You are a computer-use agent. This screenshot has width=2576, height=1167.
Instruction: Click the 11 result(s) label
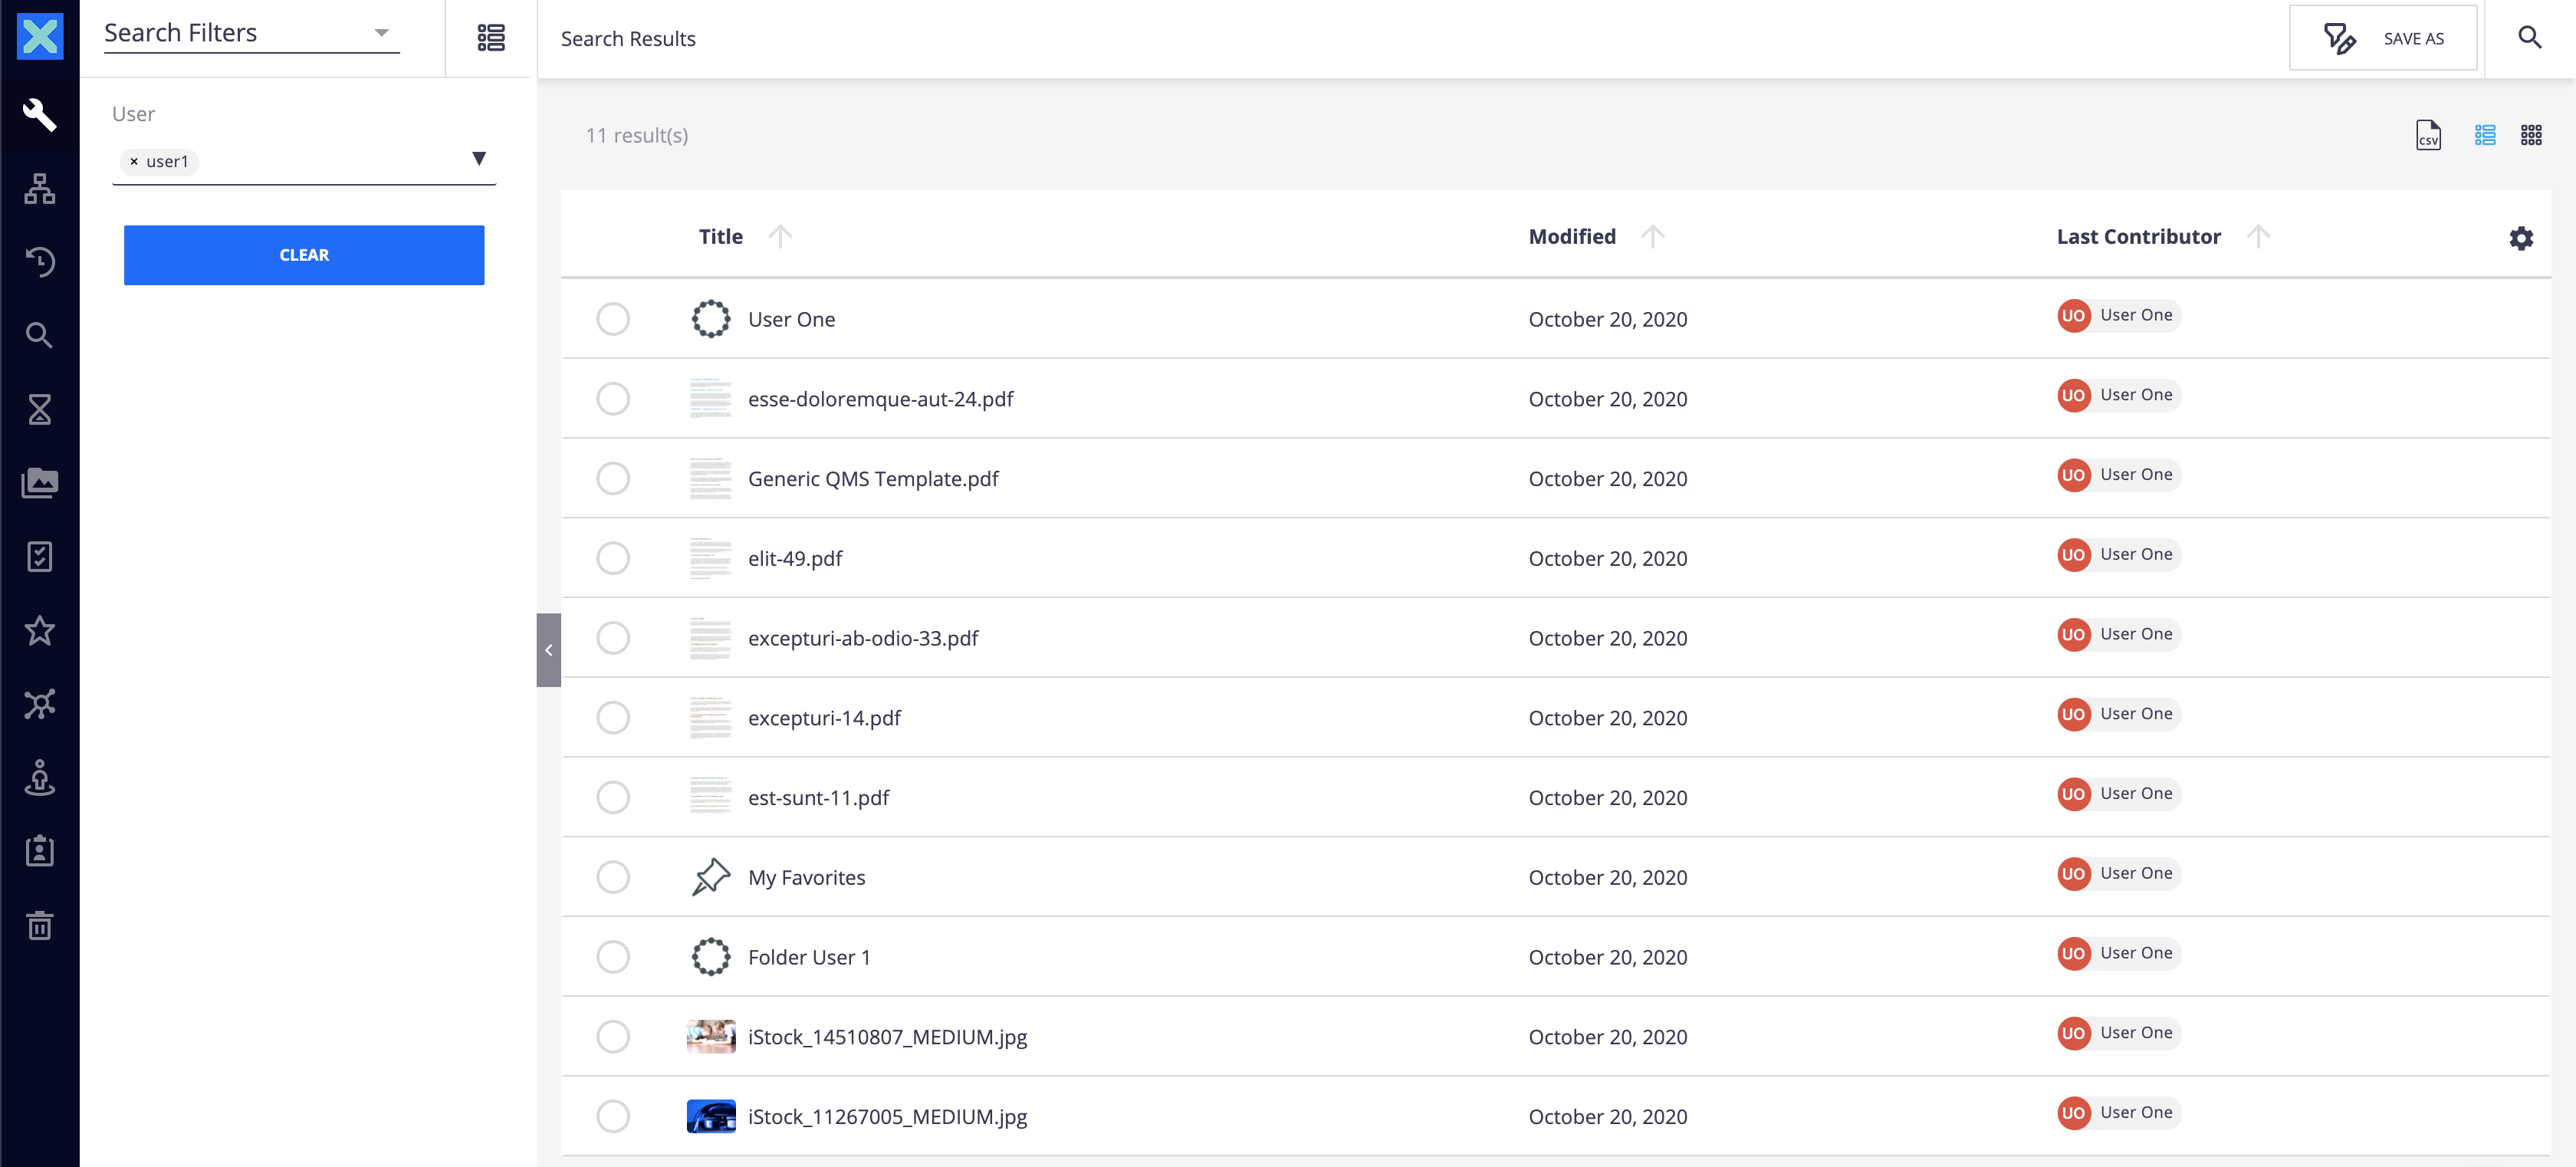637,135
